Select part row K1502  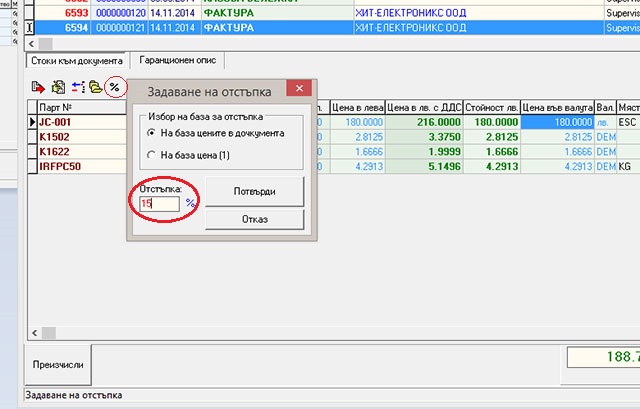click(82, 137)
